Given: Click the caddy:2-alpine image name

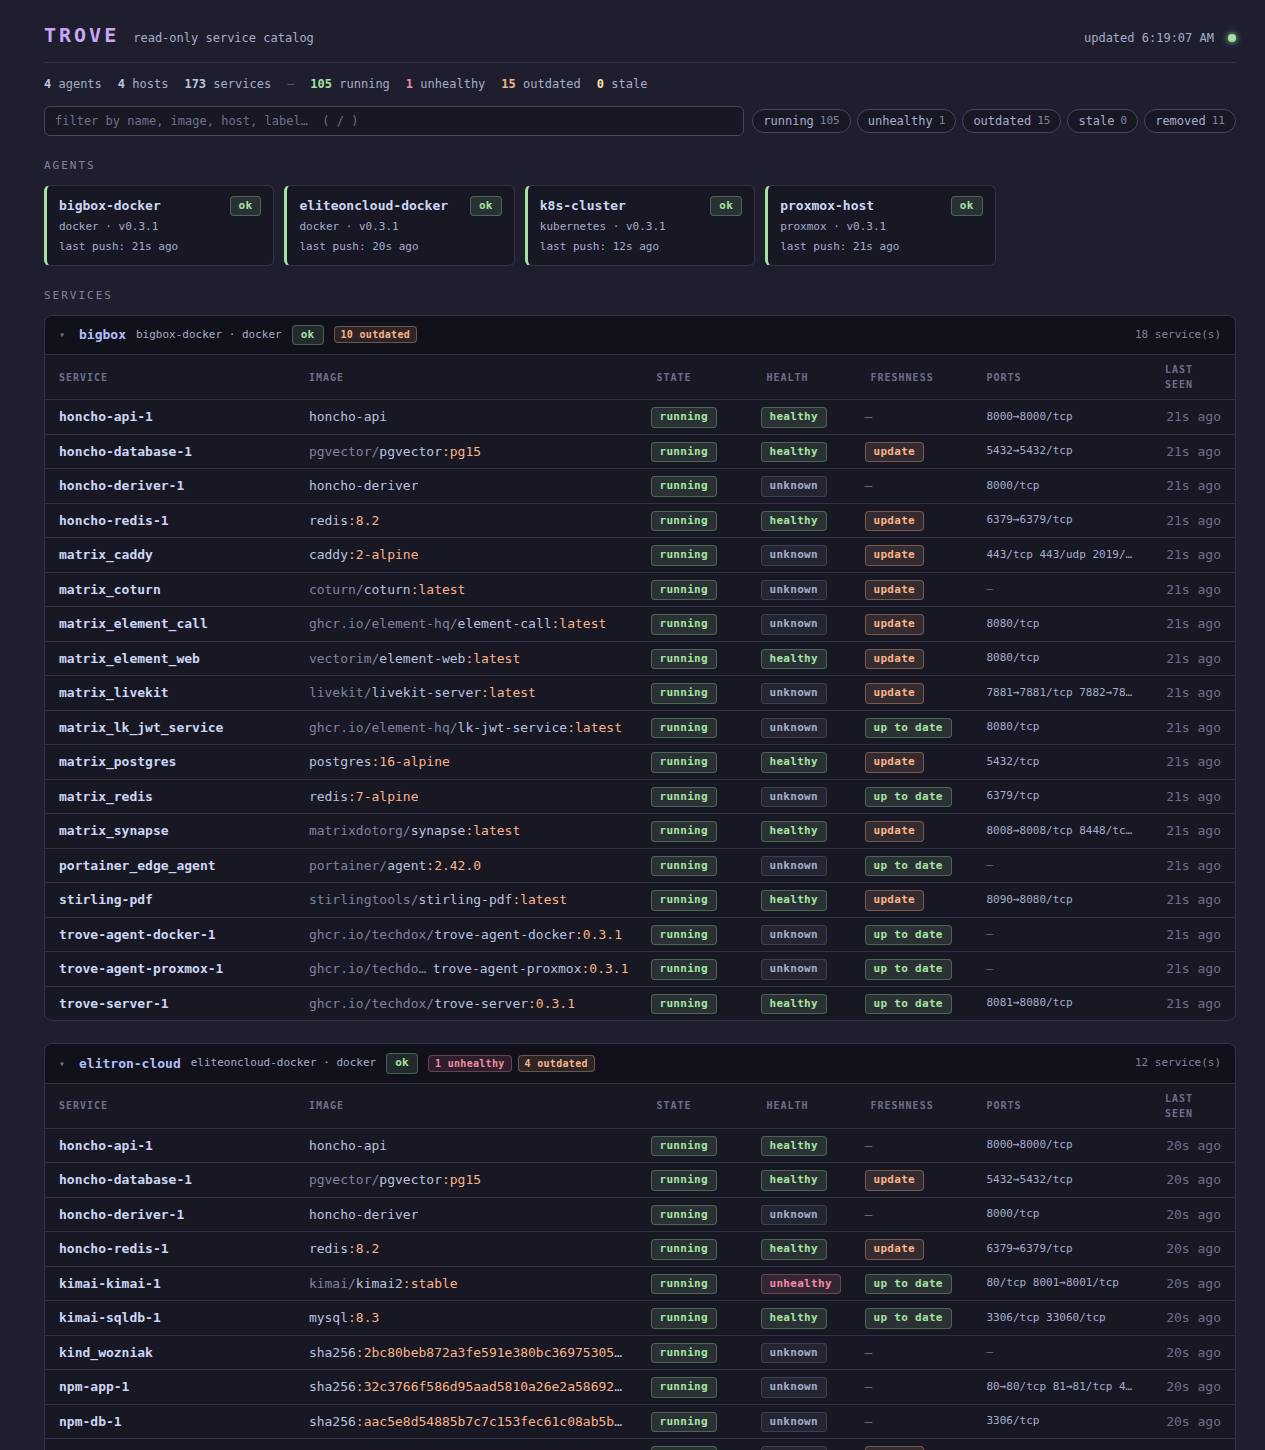Looking at the screenshot, I should pyautogui.click(x=363, y=555).
